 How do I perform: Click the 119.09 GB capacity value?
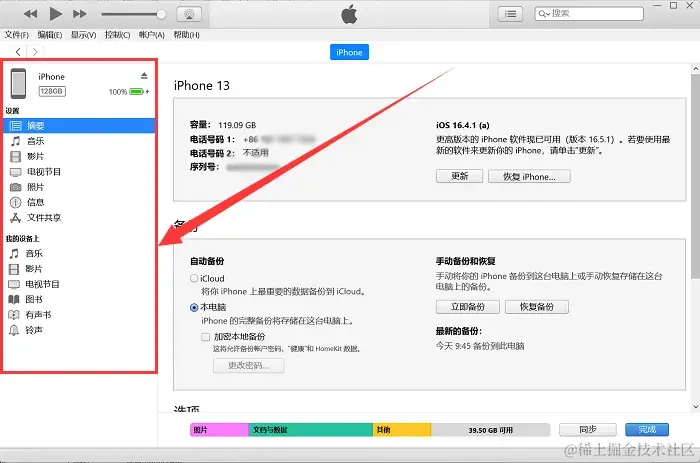237,125
